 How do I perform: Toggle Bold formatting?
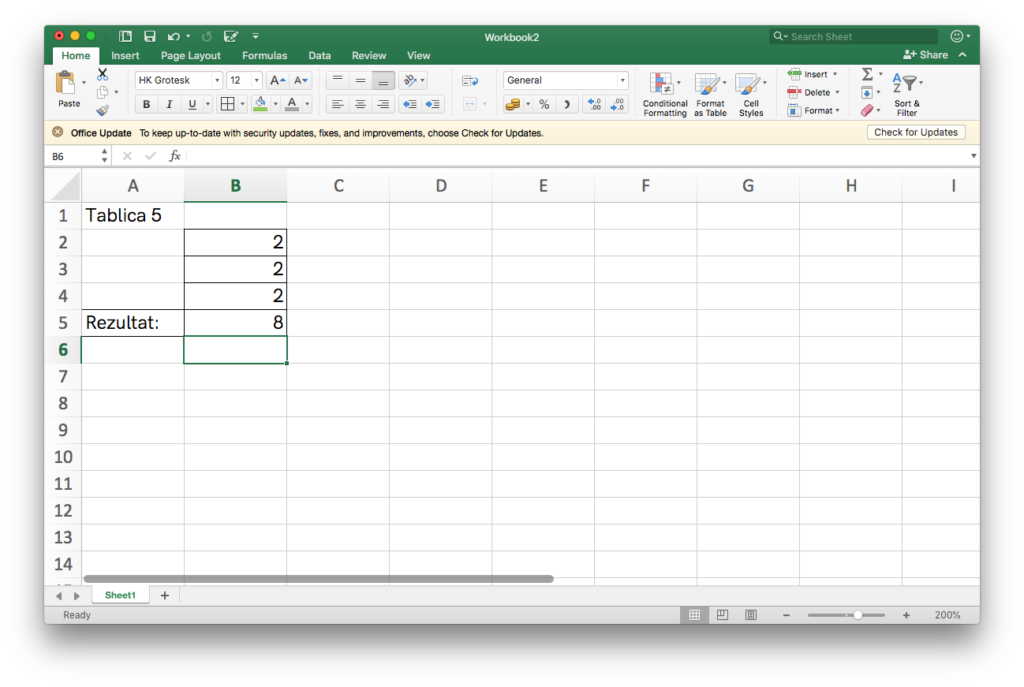[146, 104]
